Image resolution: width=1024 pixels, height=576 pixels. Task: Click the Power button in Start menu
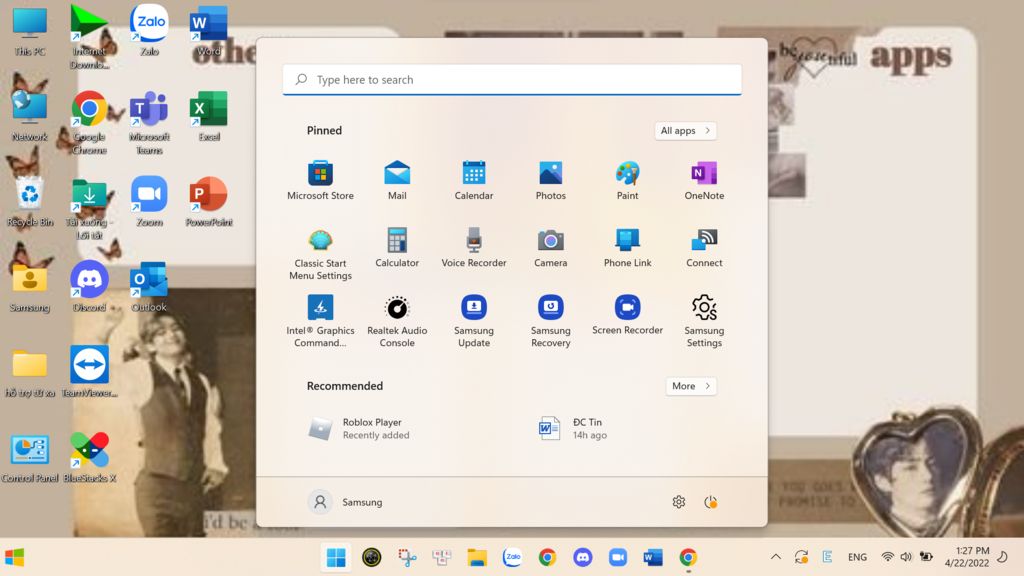(711, 502)
